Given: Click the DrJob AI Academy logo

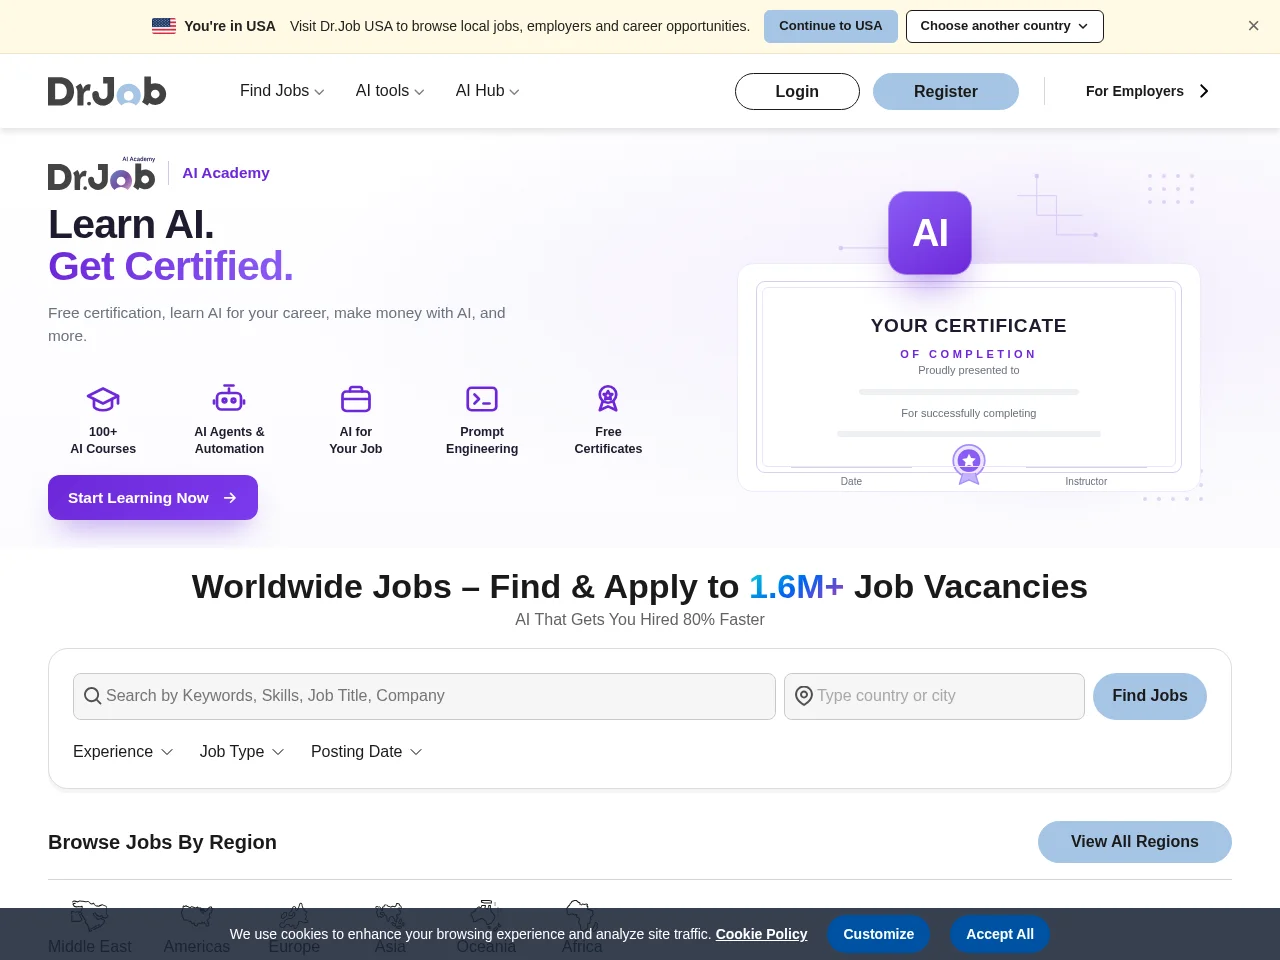Looking at the screenshot, I should tap(102, 174).
